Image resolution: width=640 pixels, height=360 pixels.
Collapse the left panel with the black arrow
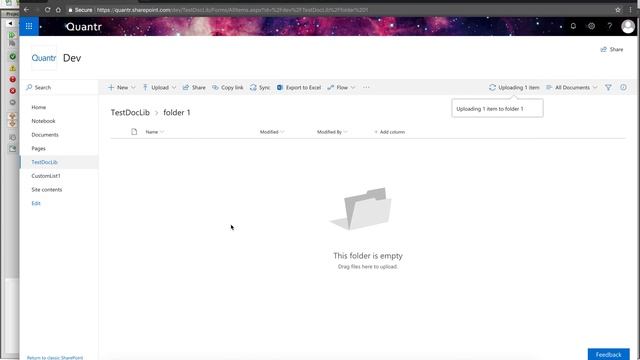(x=10, y=24)
